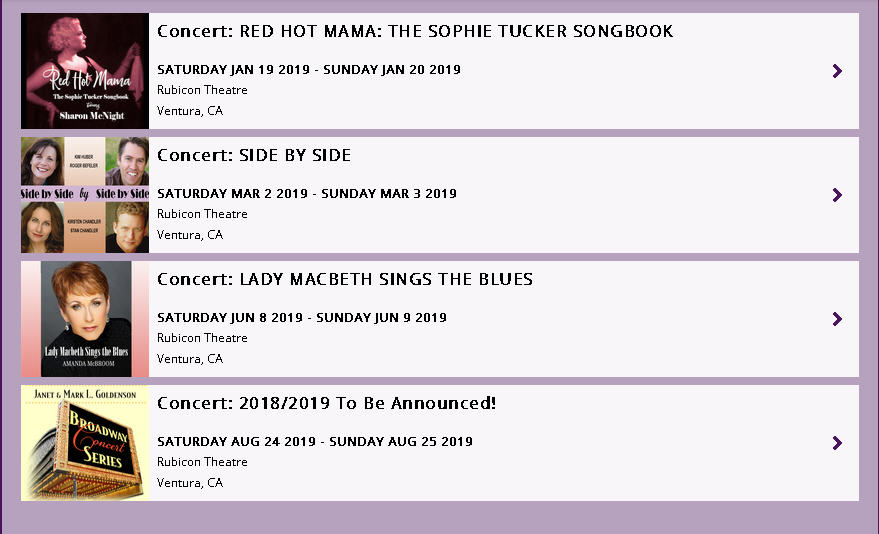The width and height of the screenshot is (879, 534).
Task: Click the Saturday Jun 8 2019 date line
Action: (x=302, y=318)
